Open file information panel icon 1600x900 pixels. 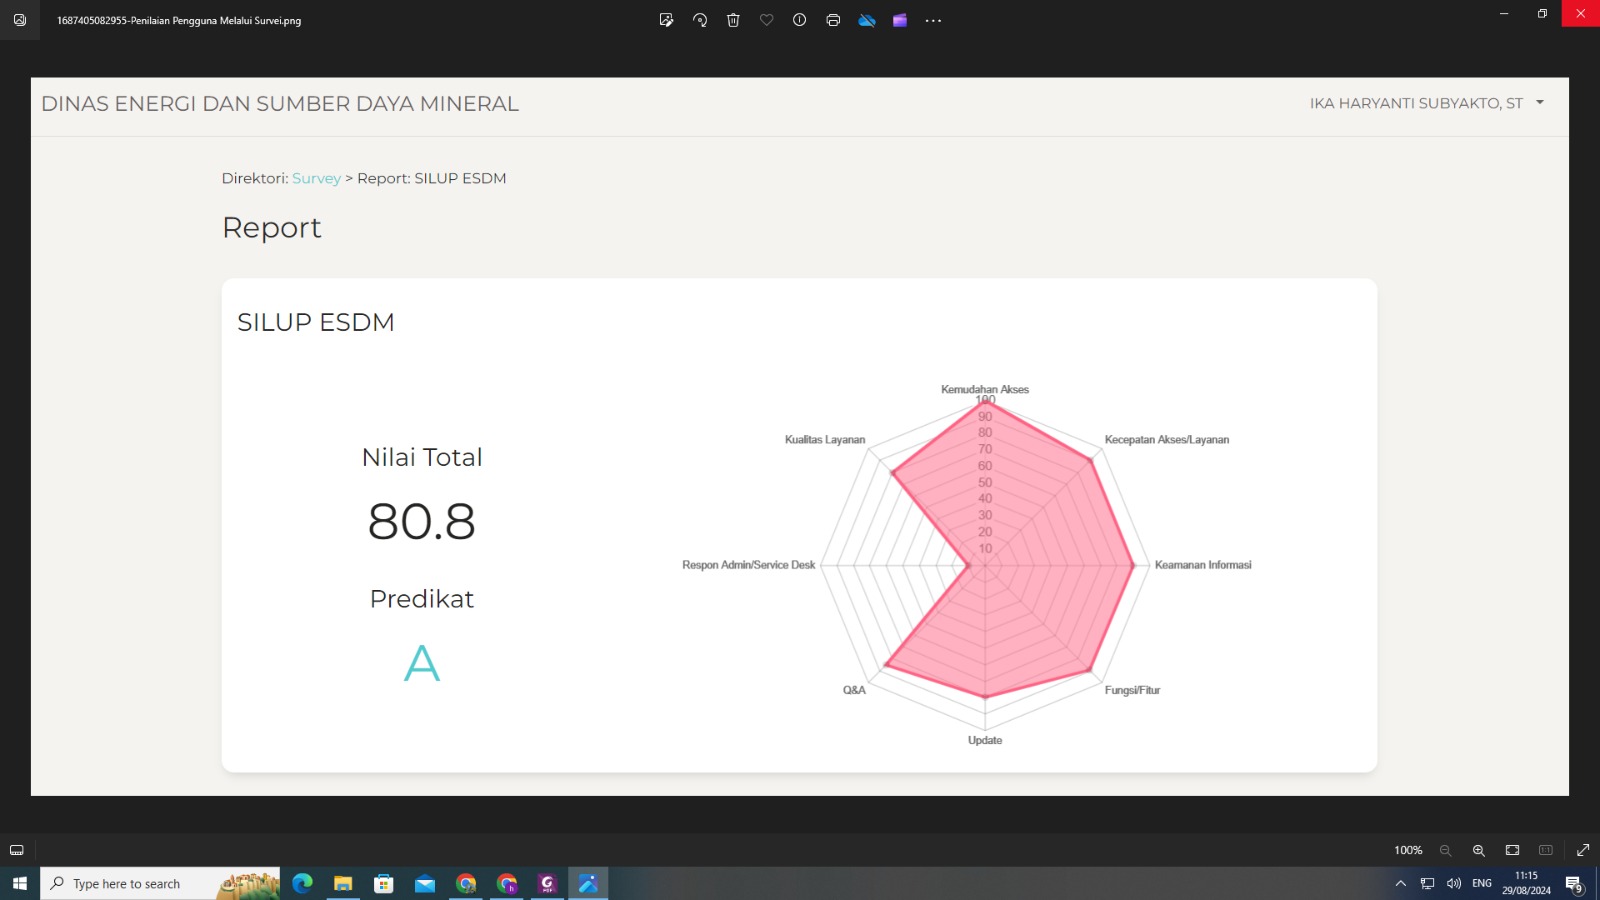(x=800, y=20)
